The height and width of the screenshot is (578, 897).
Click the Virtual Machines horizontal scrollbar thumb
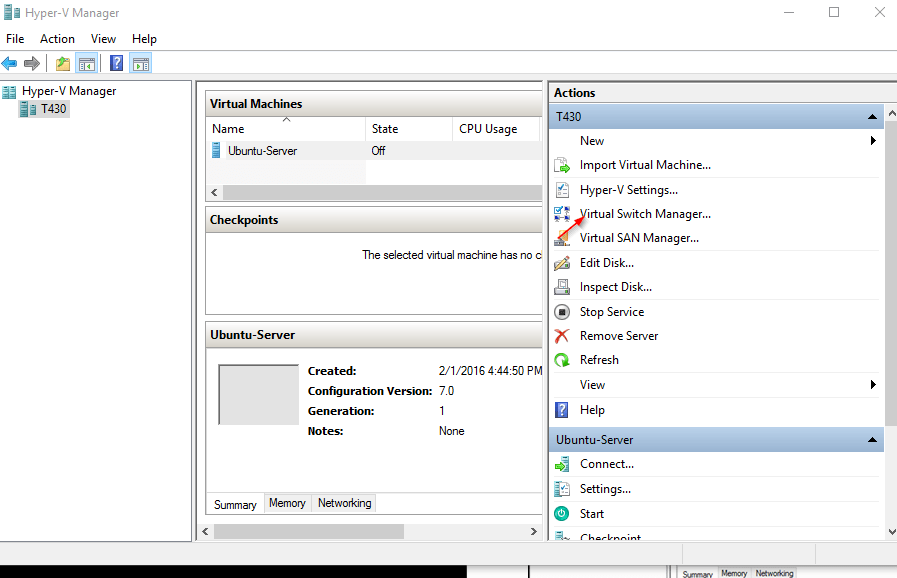pyautogui.click(x=382, y=192)
